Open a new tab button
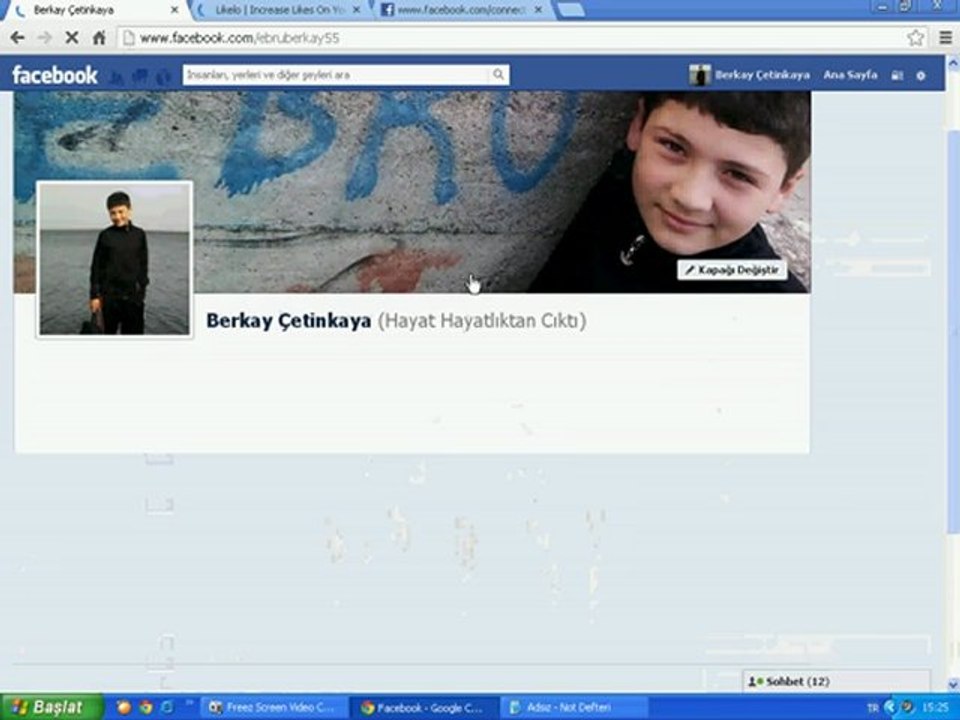The width and height of the screenshot is (960, 720). [571, 10]
